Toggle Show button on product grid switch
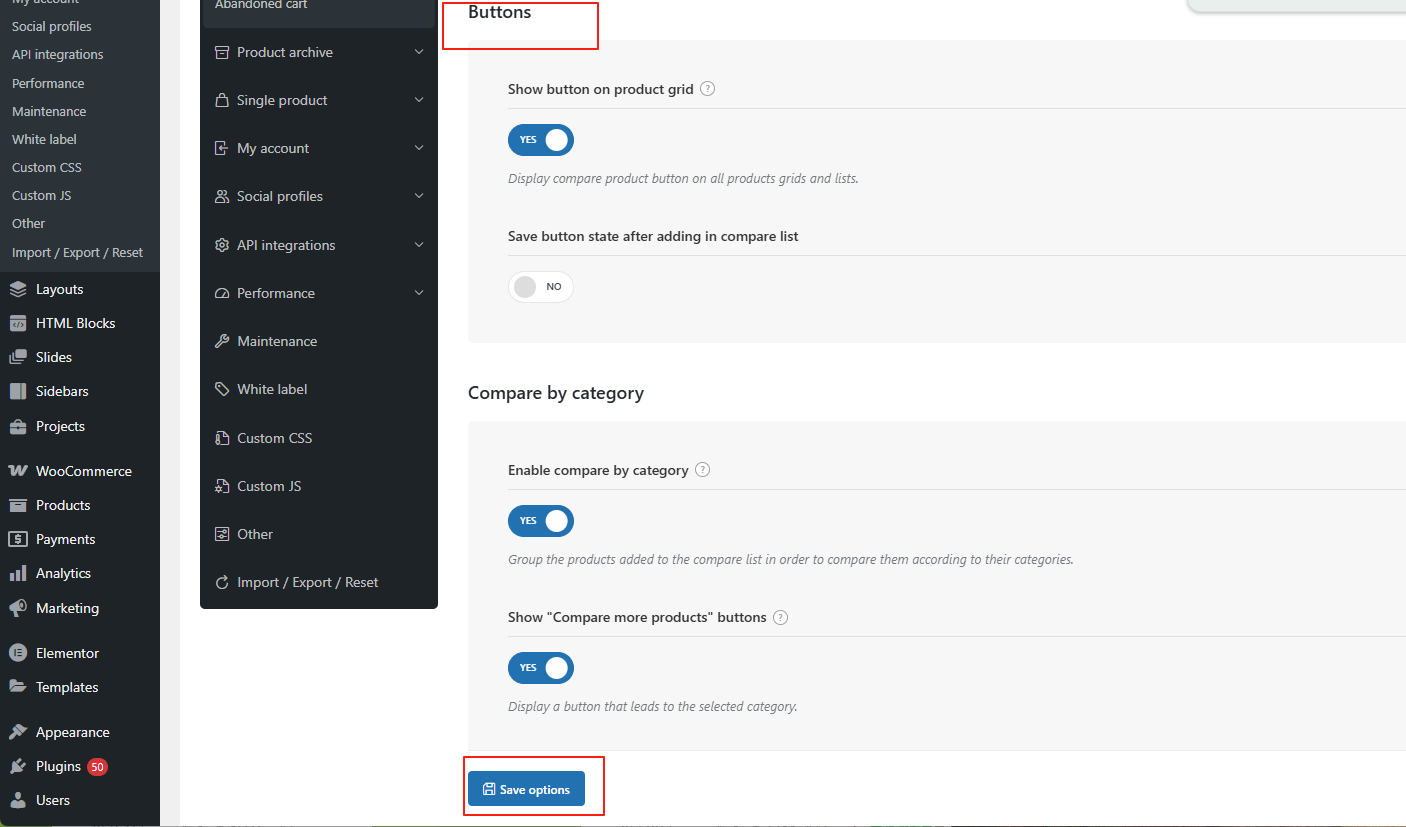 point(541,140)
